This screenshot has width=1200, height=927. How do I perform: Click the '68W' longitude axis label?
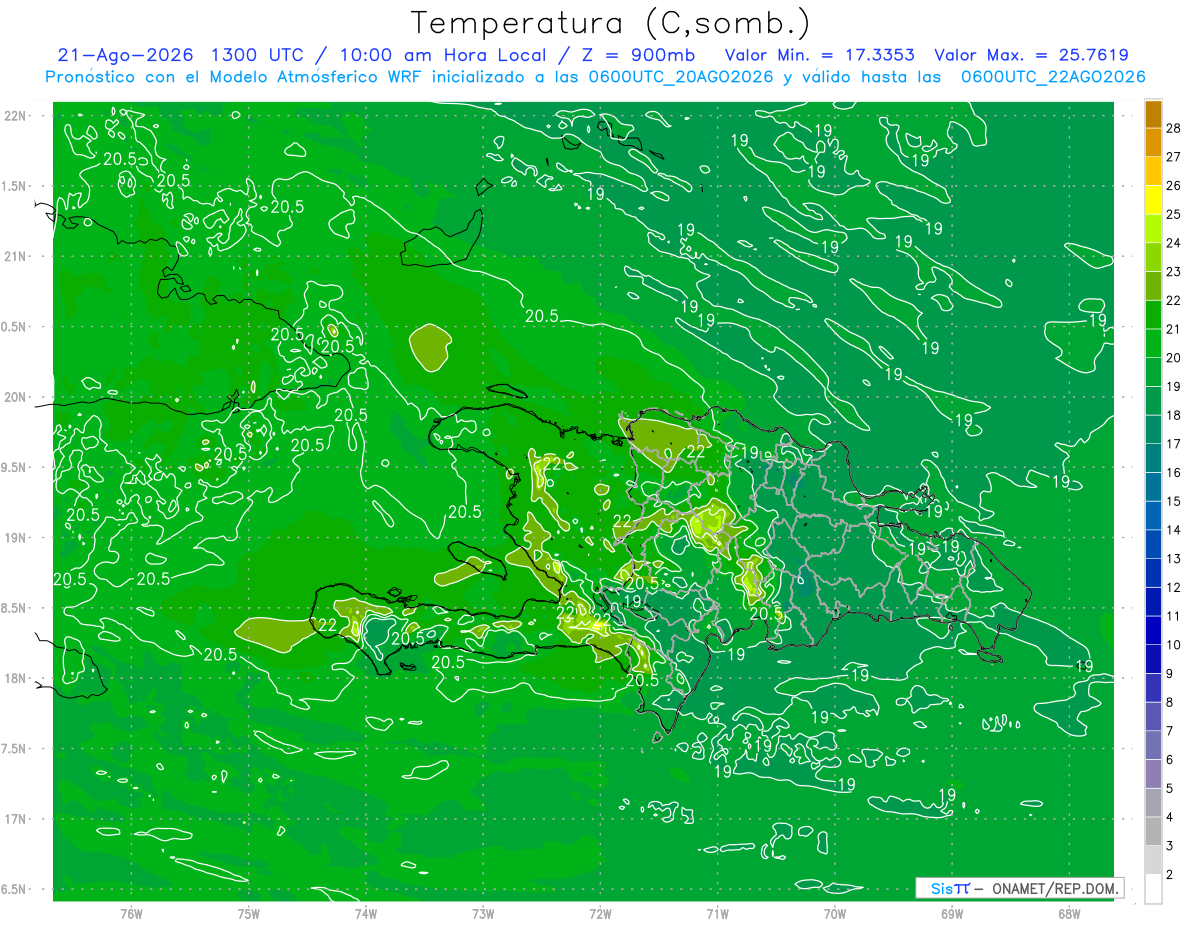1069,914
